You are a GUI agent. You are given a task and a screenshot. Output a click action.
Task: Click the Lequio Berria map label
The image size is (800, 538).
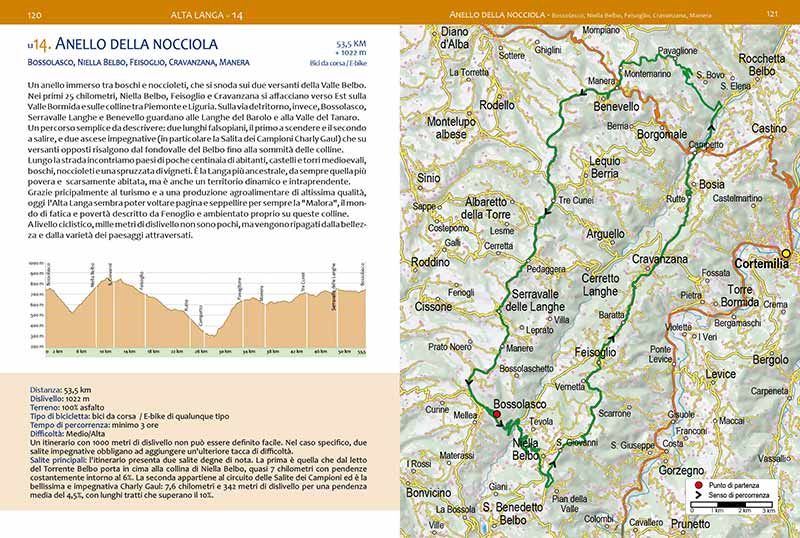pyautogui.click(x=605, y=167)
